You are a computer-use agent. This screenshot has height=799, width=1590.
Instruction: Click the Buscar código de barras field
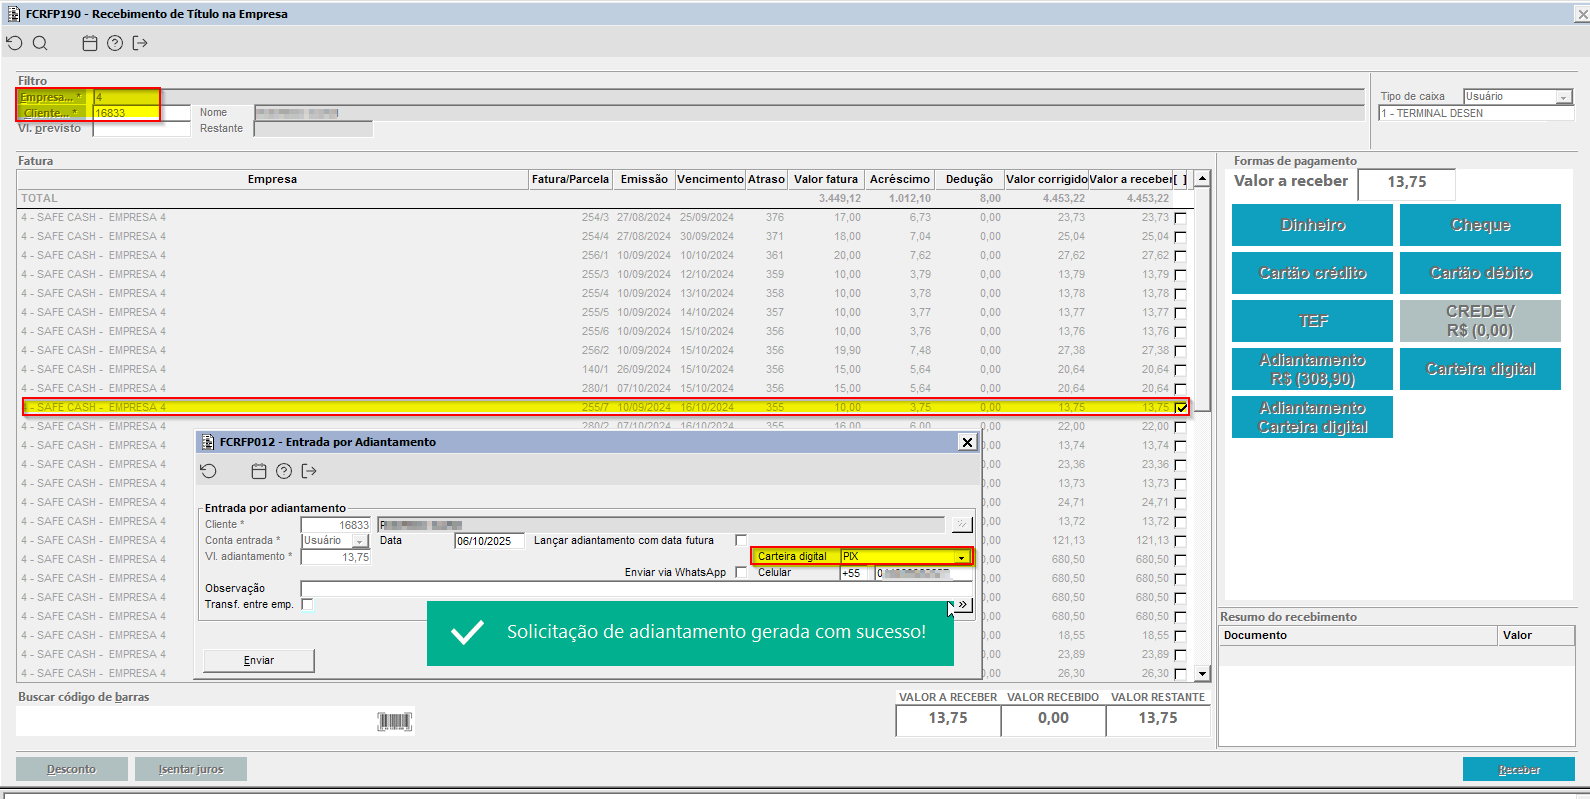[x=196, y=721]
